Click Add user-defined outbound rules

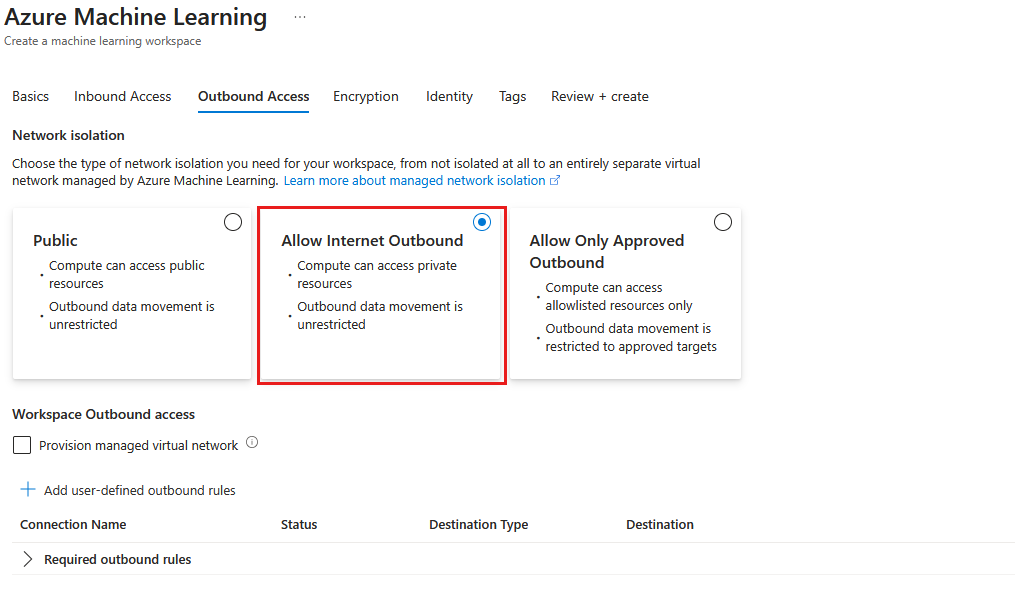[x=138, y=490]
